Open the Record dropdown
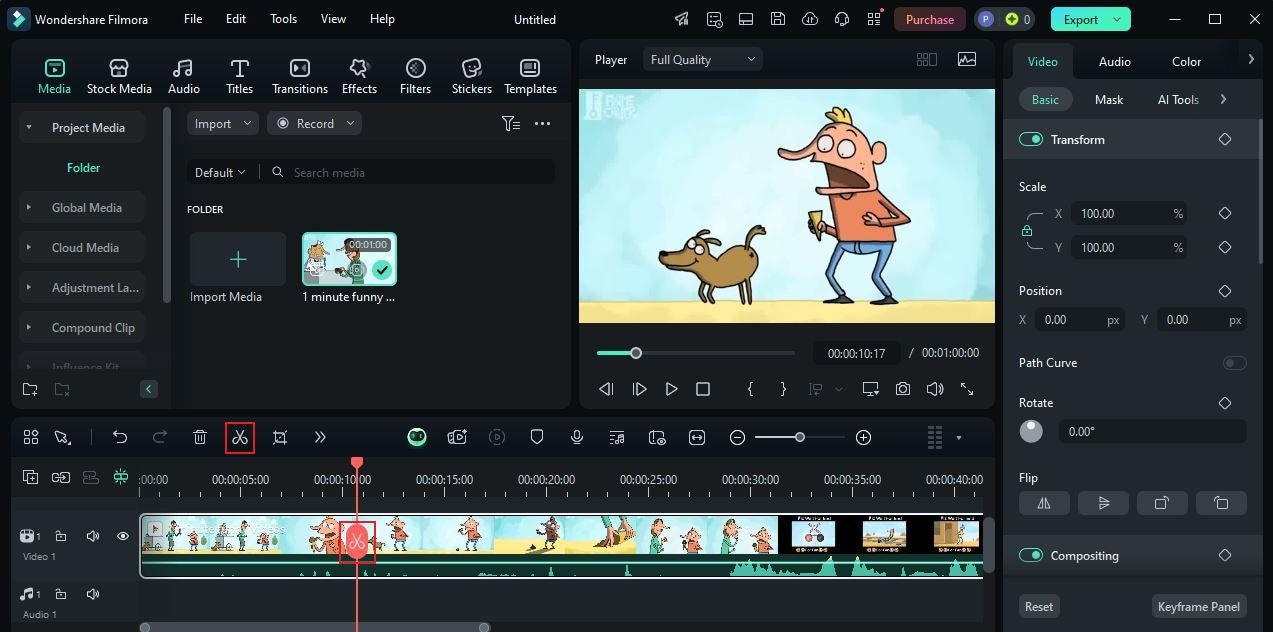This screenshot has height=632, width=1273. (x=314, y=124)
